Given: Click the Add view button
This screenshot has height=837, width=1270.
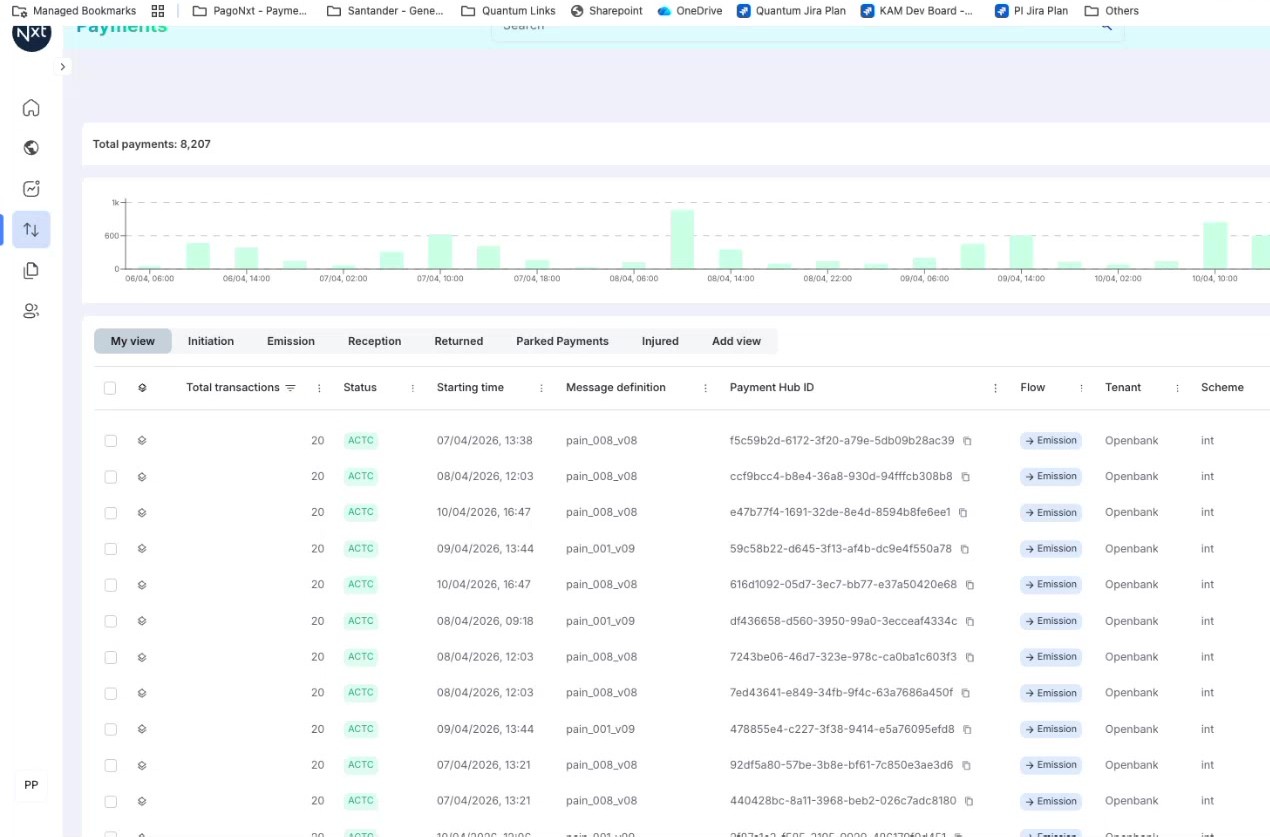Looking at the screenshot, I should point(736,341).
